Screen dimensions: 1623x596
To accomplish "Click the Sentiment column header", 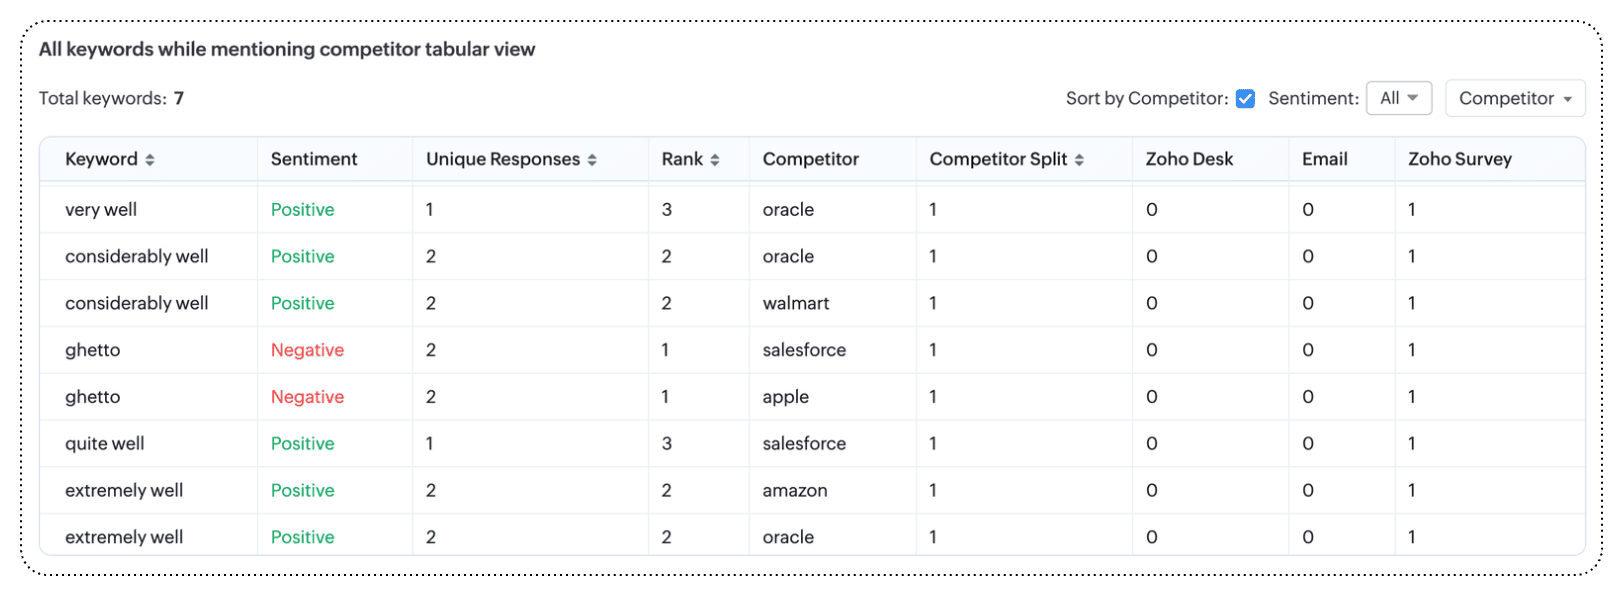I will 314,159.
